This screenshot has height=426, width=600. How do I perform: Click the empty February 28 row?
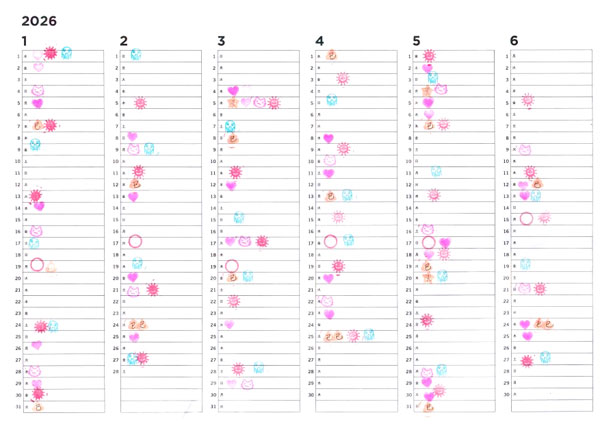(x=161, y=371)
